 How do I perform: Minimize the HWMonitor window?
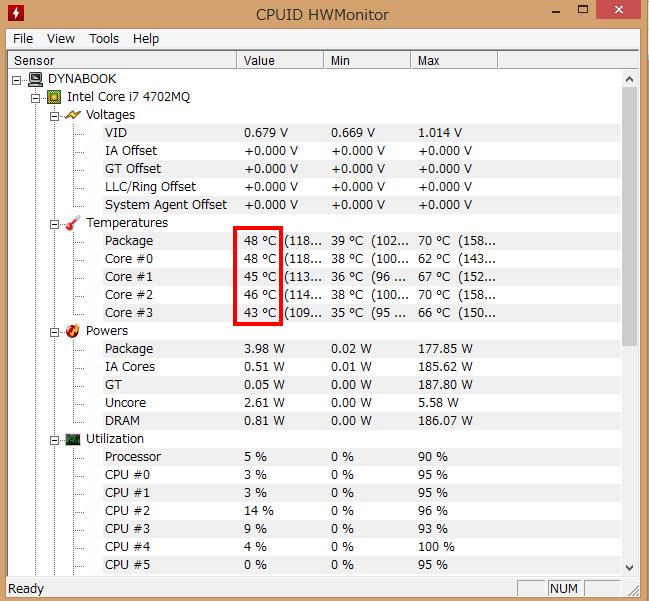click(556, 12)
